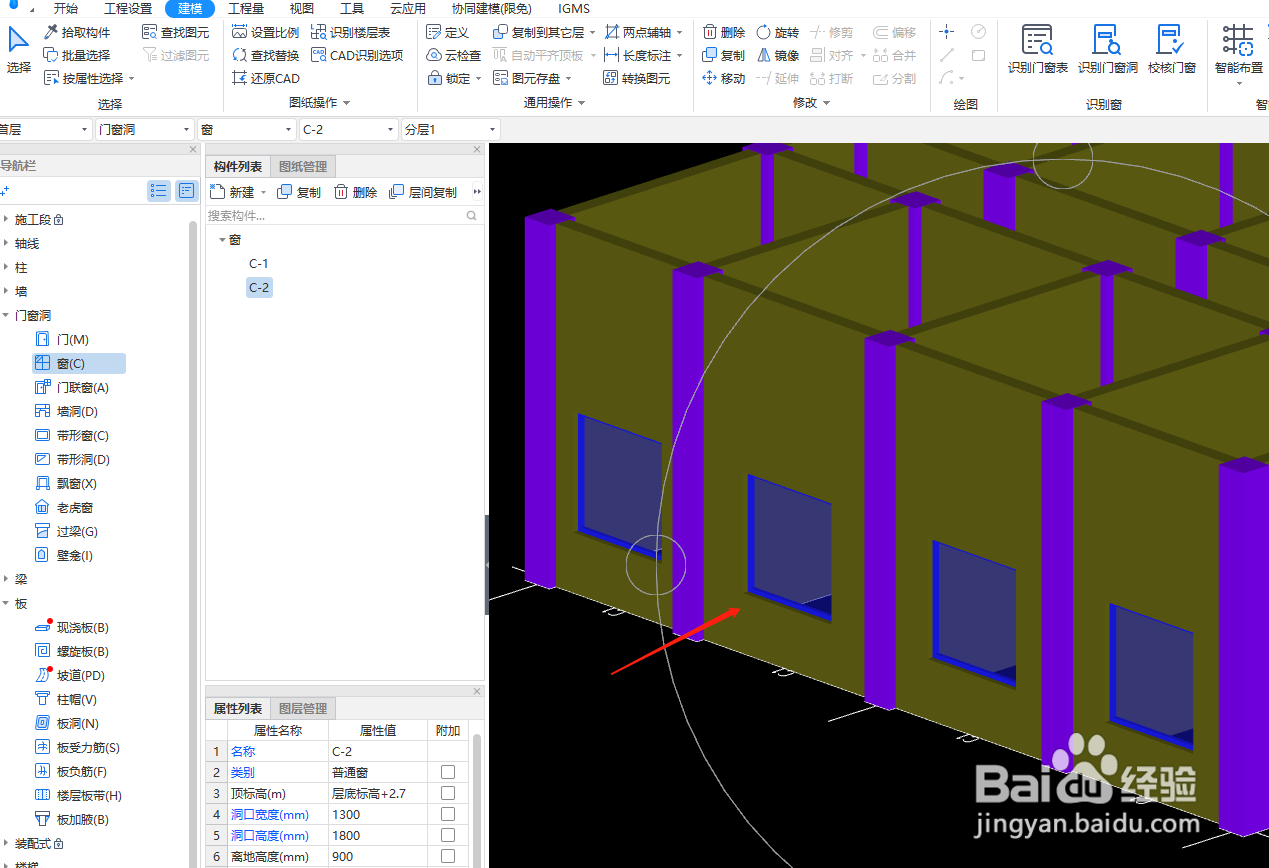Switch to the 图层管理 tab
1269x868 pixels.
[302, 708]
